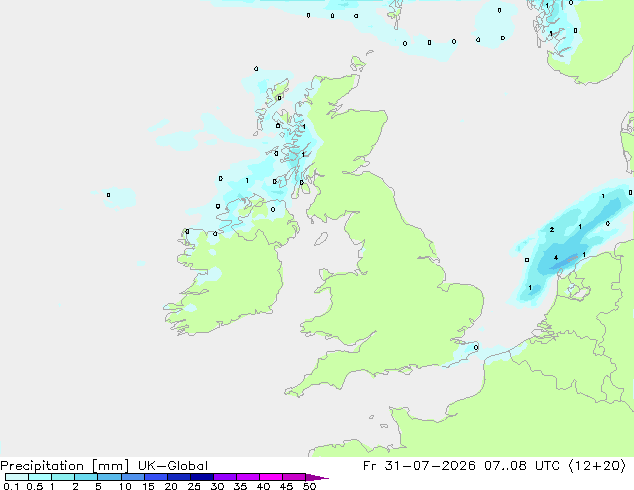Click the "07..08 UTC" time text
Viewport: 634px width, 490px height.
coord(522,466)
